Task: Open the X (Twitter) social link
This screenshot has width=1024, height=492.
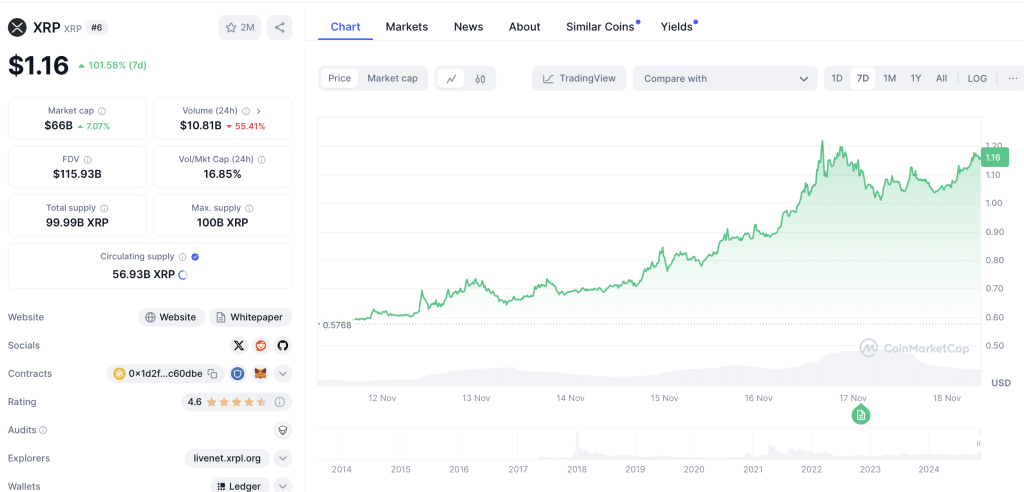Action: (x=239, y=346)
